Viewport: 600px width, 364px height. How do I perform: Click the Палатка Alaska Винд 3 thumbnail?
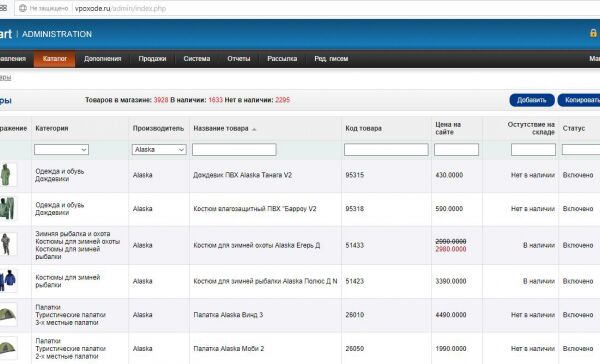coord(8,315)
